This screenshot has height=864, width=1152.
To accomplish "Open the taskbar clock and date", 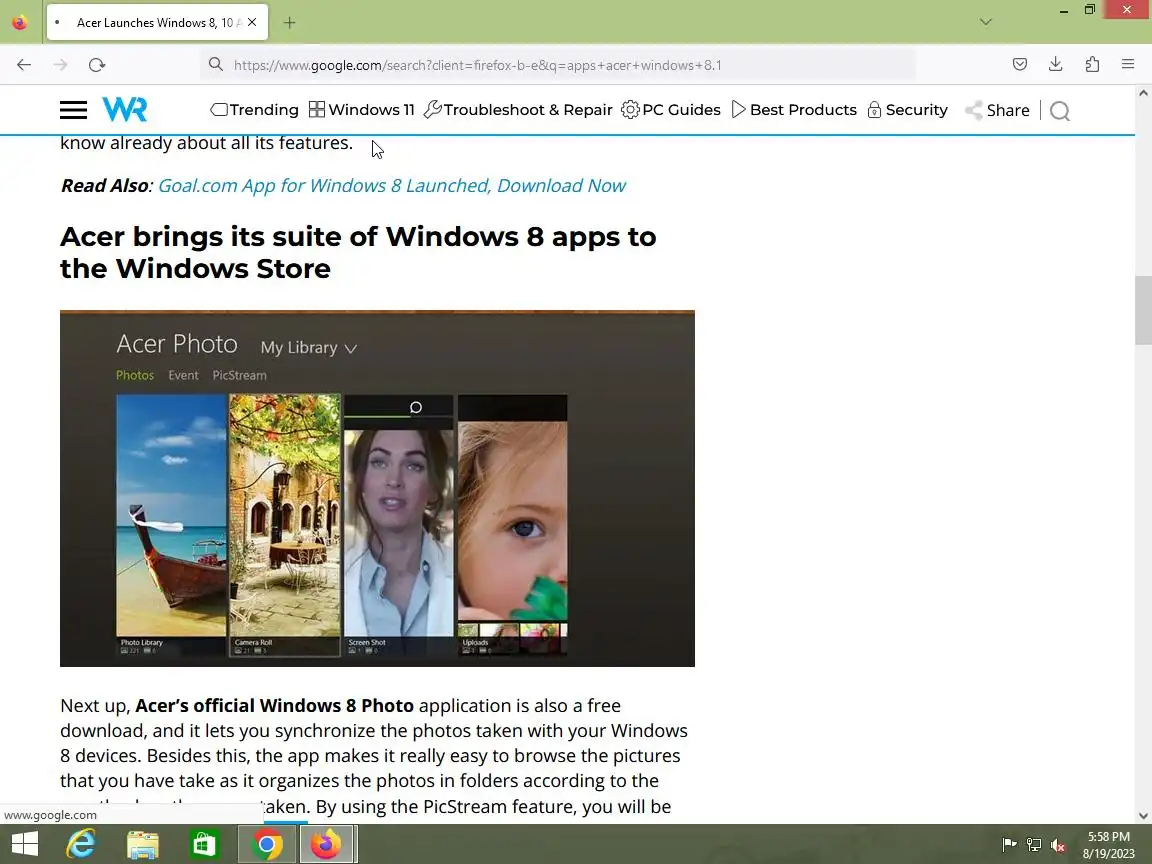I will coord(1109,845).
